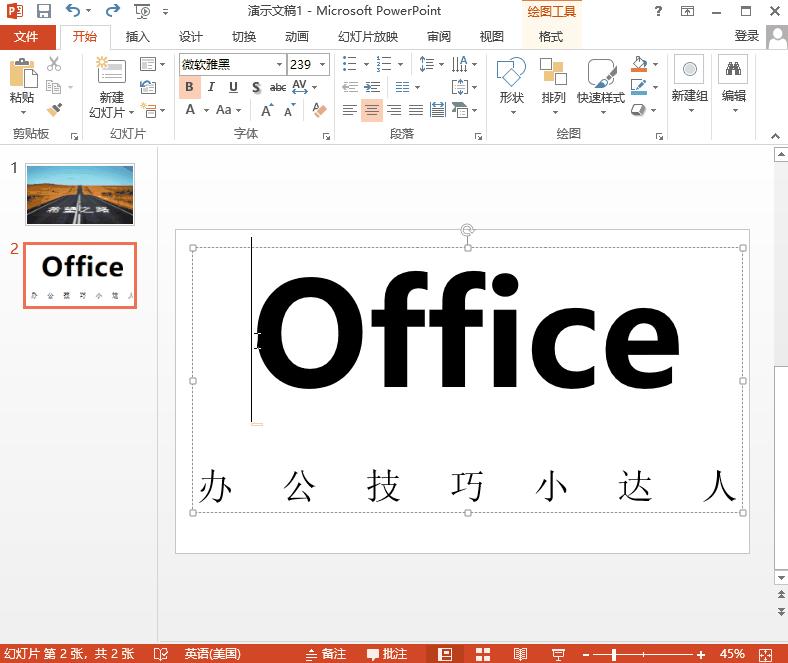788x663 pixels.
Task: Click the Copy icon in clipboard group
Action: [53, 87]
